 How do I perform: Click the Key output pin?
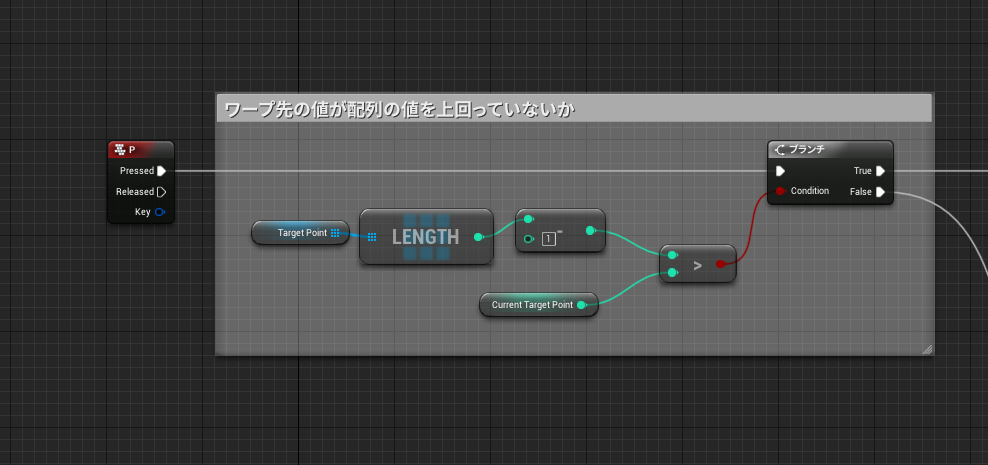point(160,212)
